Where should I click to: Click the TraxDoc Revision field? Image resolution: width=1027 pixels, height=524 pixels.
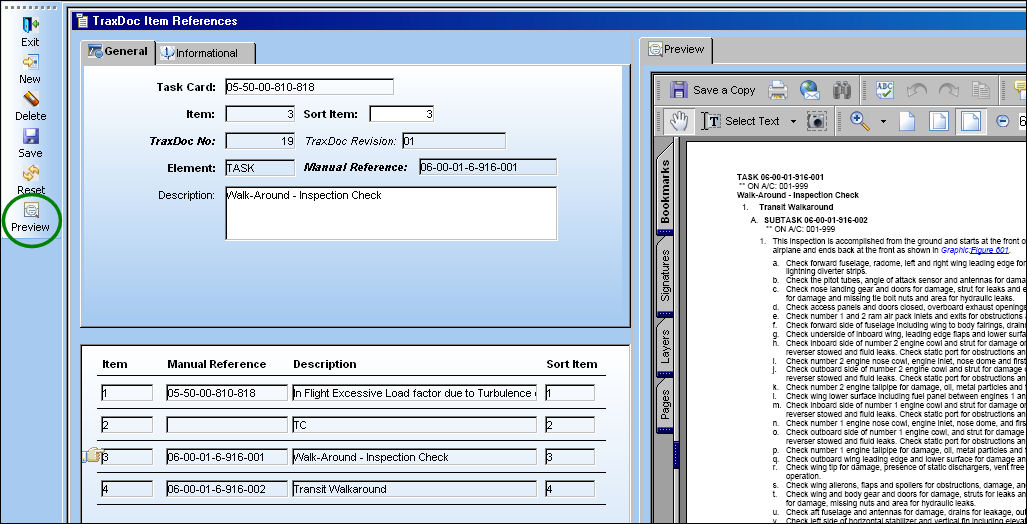454,141
